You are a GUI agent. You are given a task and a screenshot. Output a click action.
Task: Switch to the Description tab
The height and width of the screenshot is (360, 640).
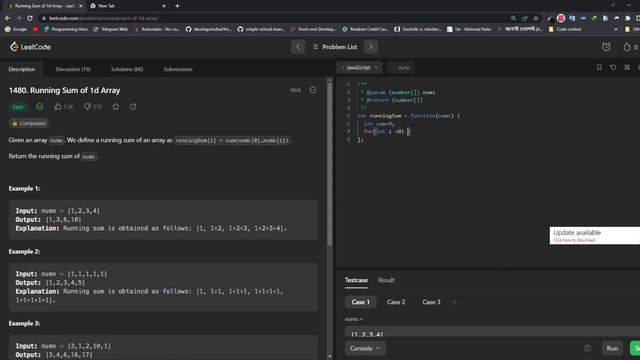click(22, 69)
